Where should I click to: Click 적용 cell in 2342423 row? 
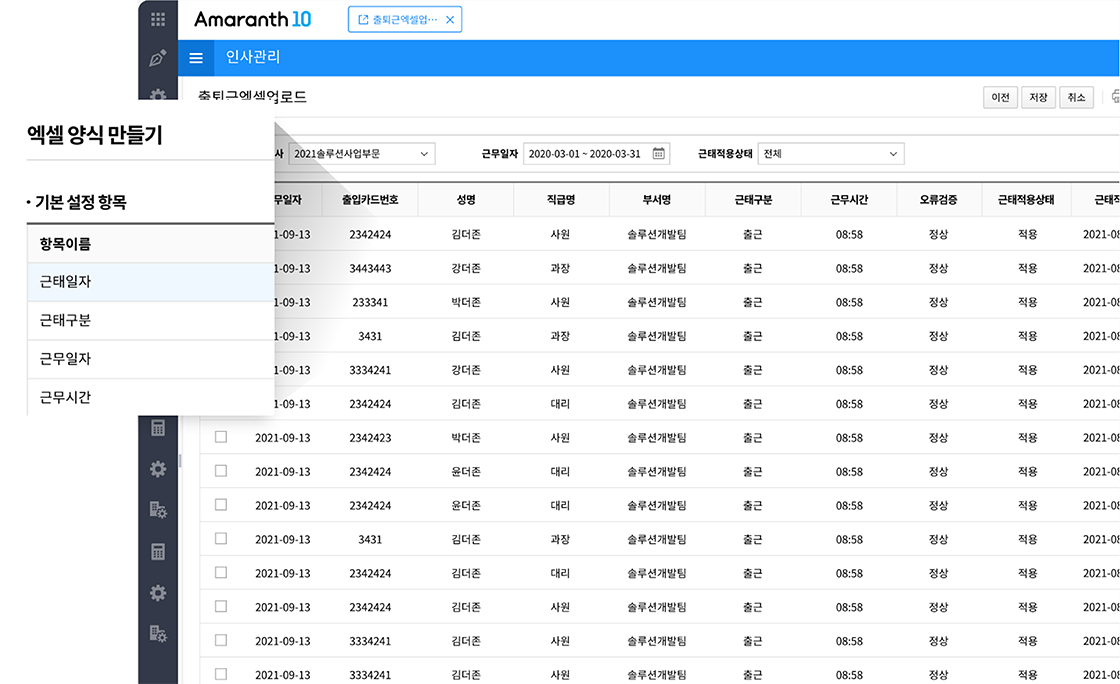click(x=1027, y=438)
